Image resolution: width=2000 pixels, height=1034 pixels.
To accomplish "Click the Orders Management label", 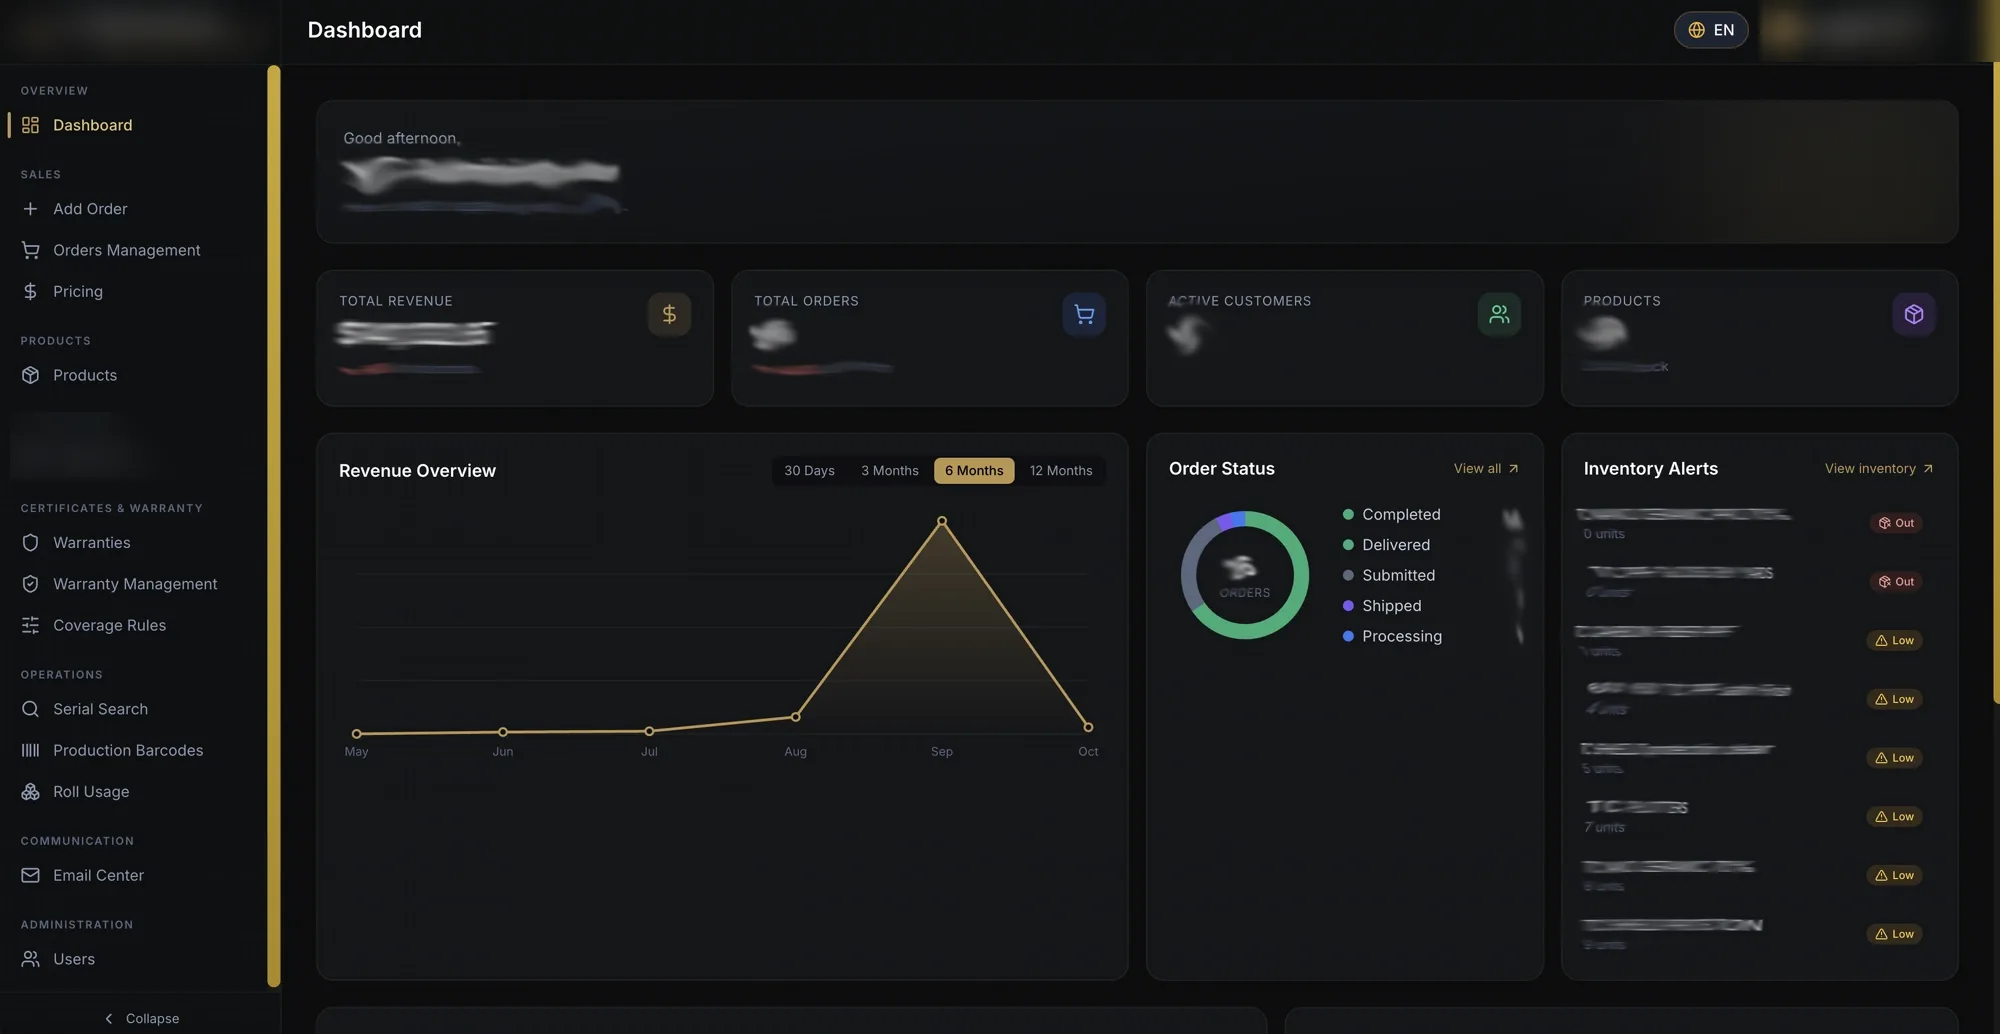I will tap(127, 250).
